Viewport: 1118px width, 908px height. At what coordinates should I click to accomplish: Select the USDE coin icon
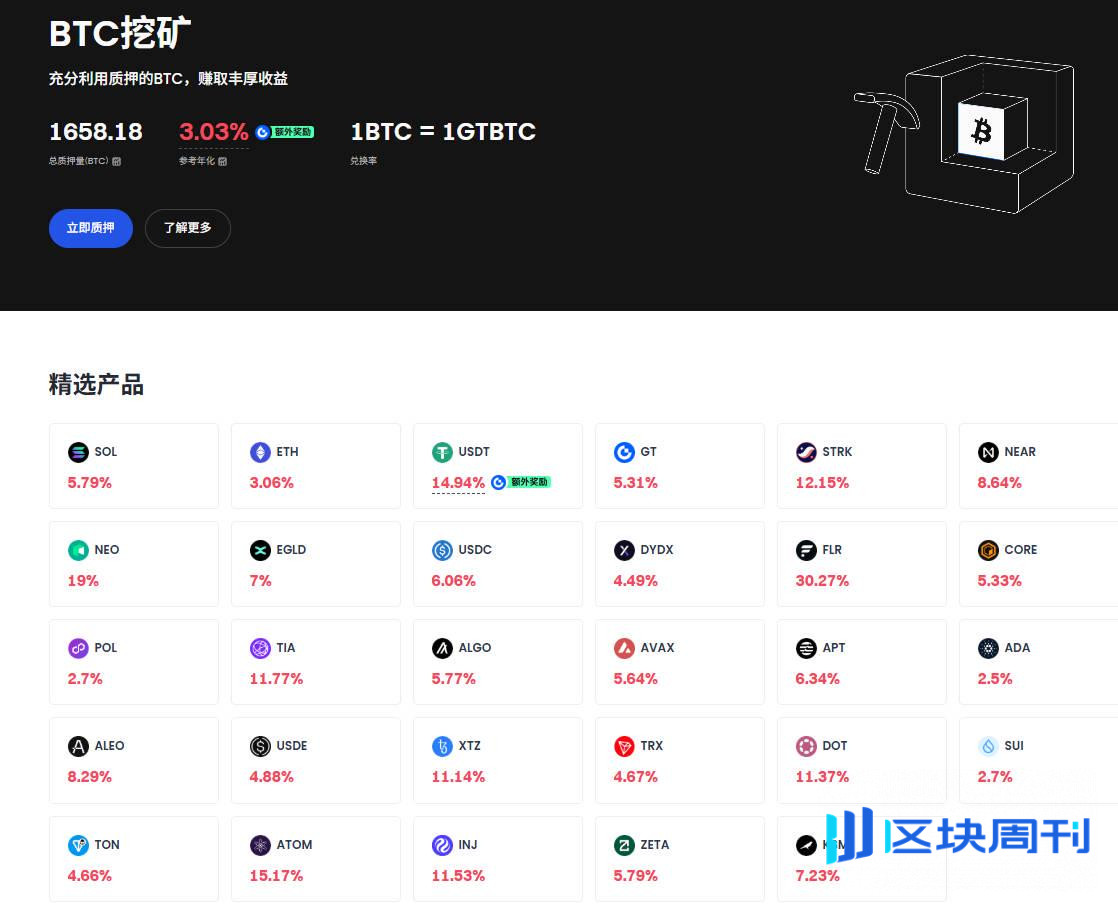(x=260, y=746)
